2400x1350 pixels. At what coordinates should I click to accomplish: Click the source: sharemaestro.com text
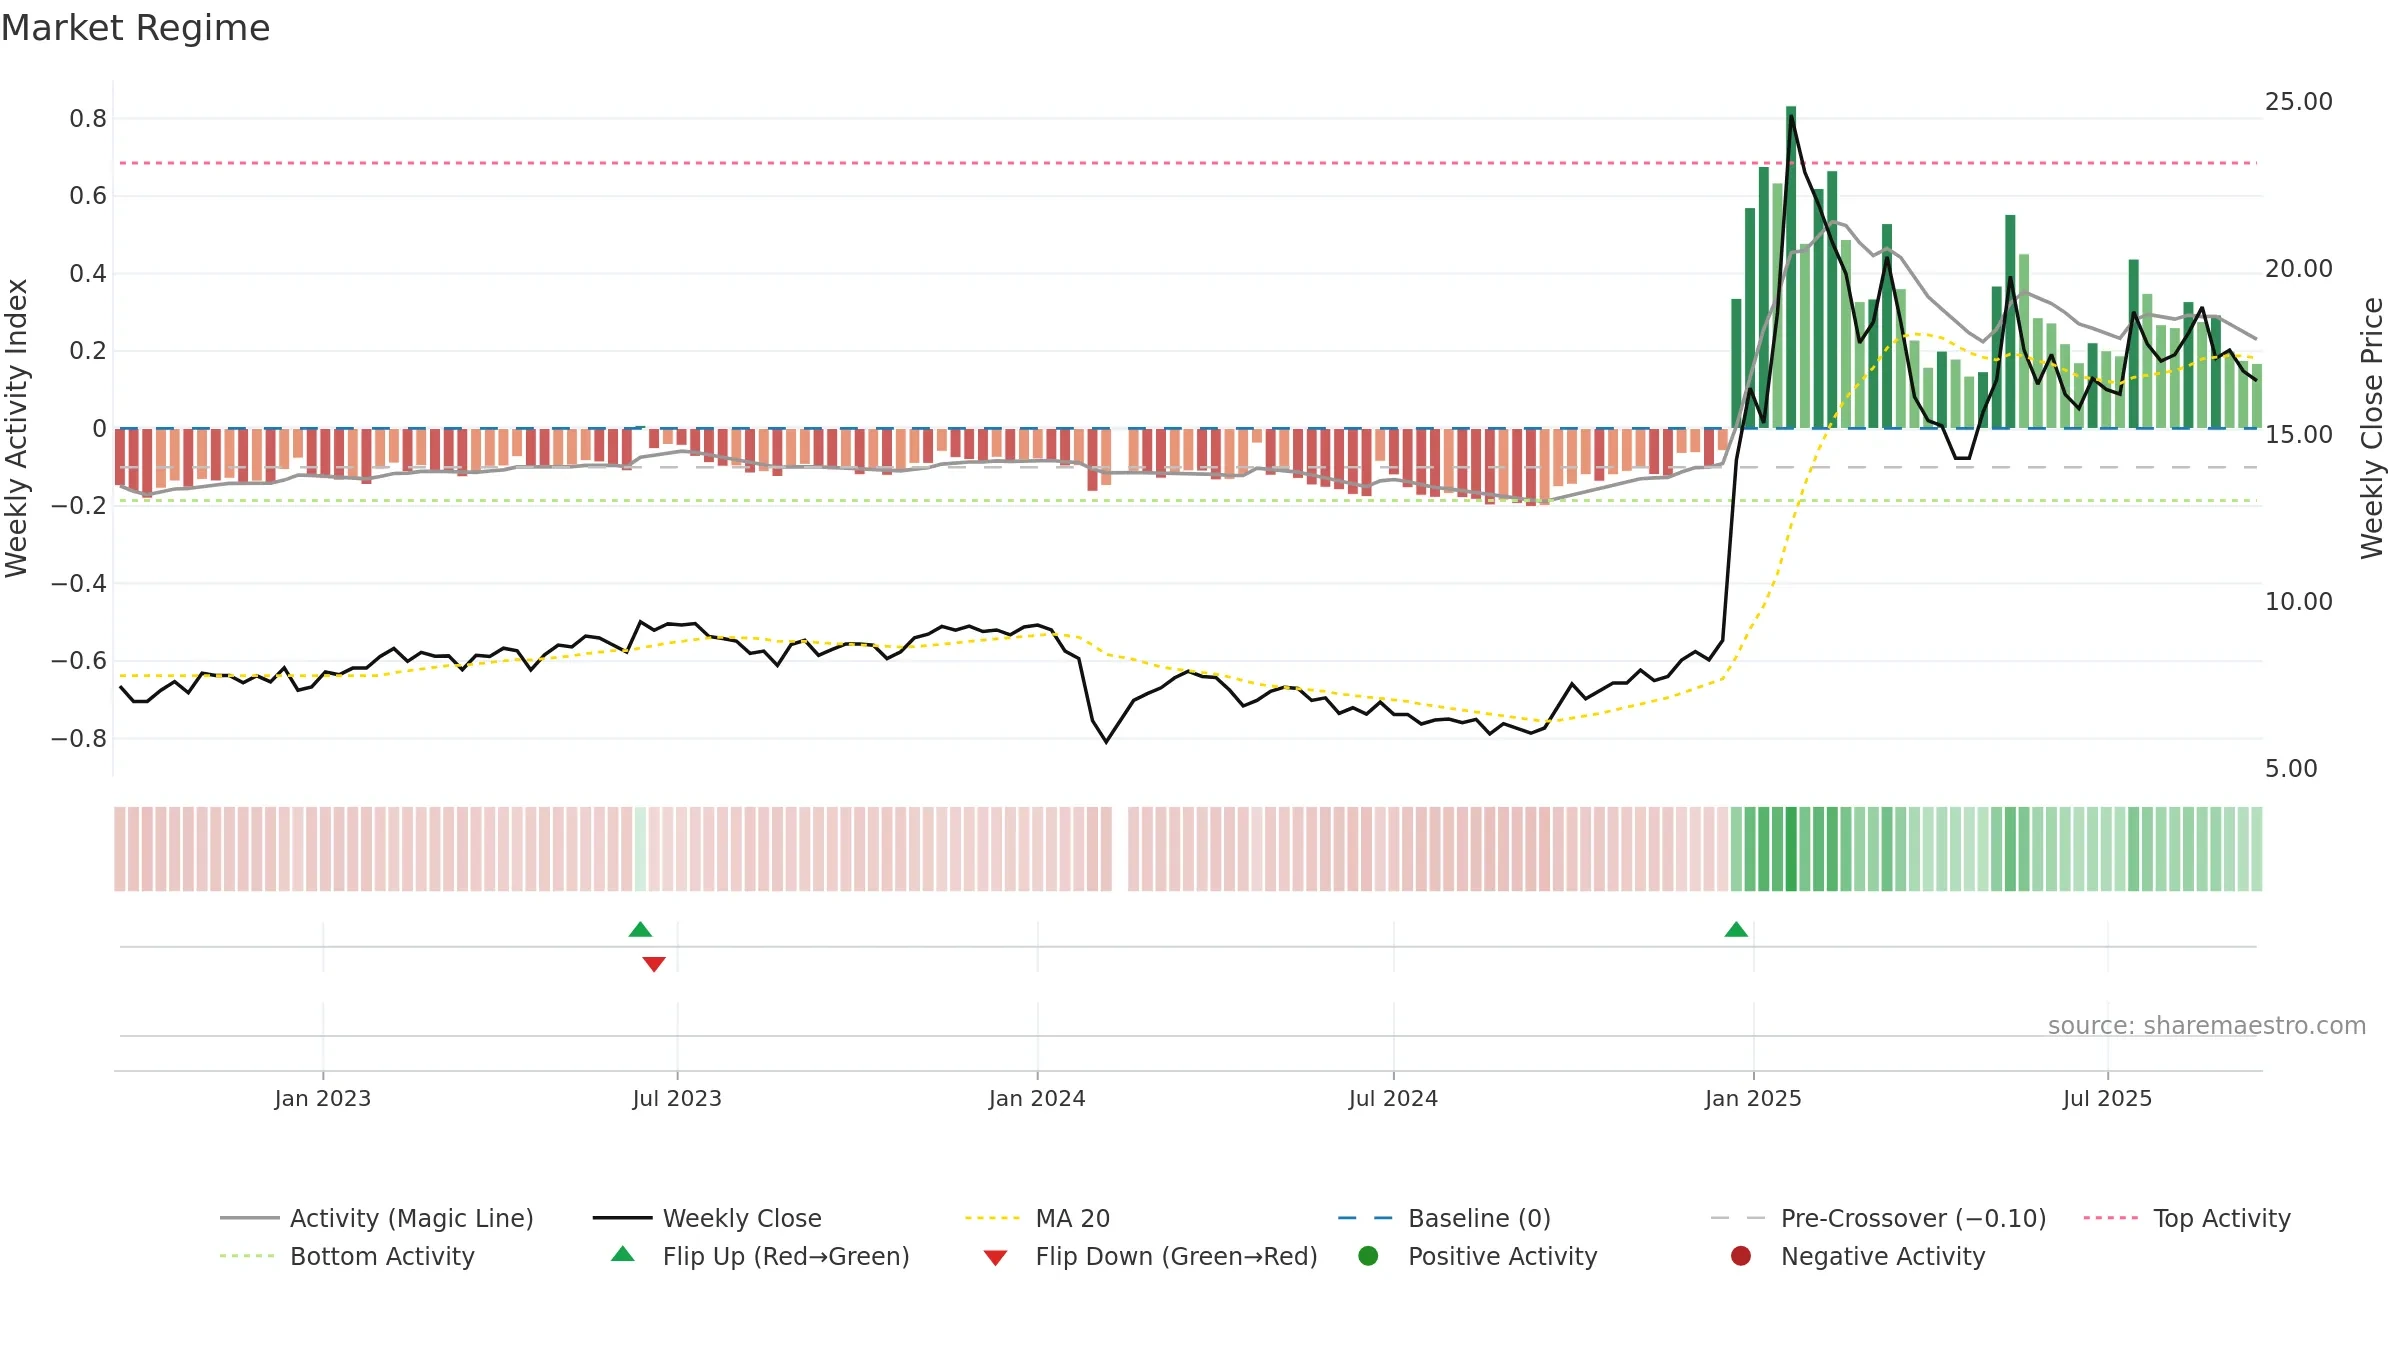click(x=2207, y=1025)
